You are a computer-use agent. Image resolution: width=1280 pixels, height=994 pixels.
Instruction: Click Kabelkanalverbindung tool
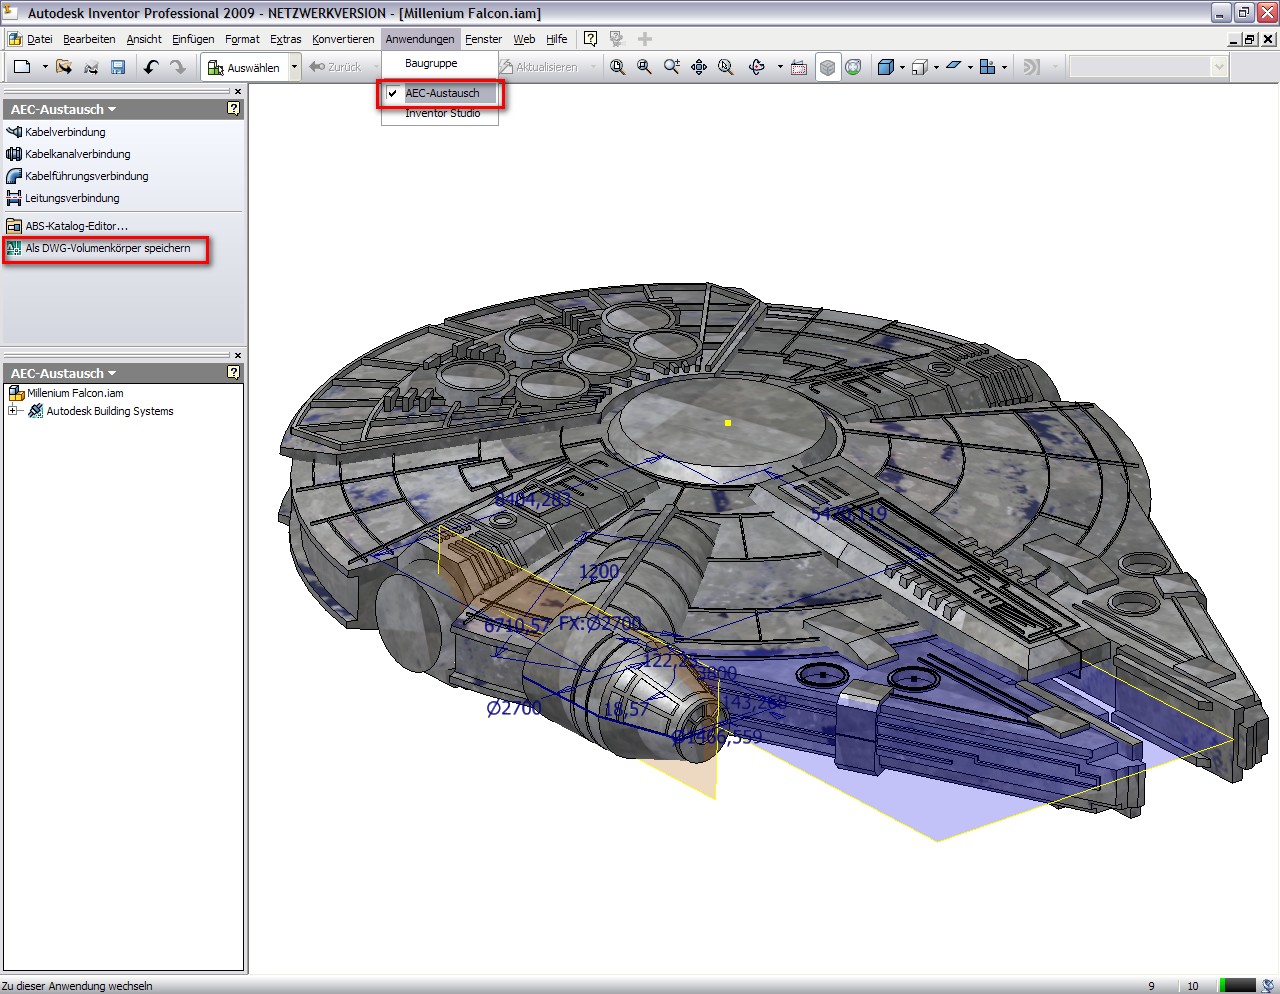click(77, 154)
